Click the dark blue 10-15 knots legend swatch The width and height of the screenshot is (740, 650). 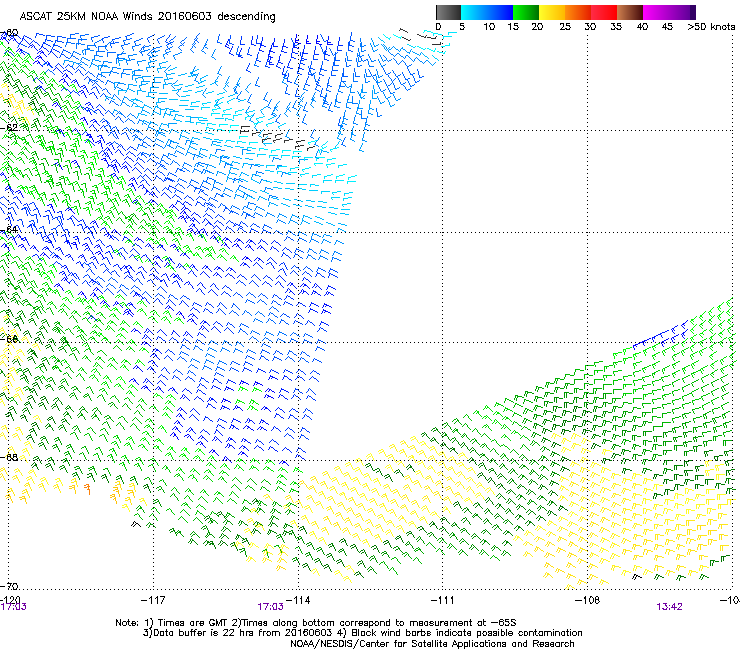tap(500, 12)
